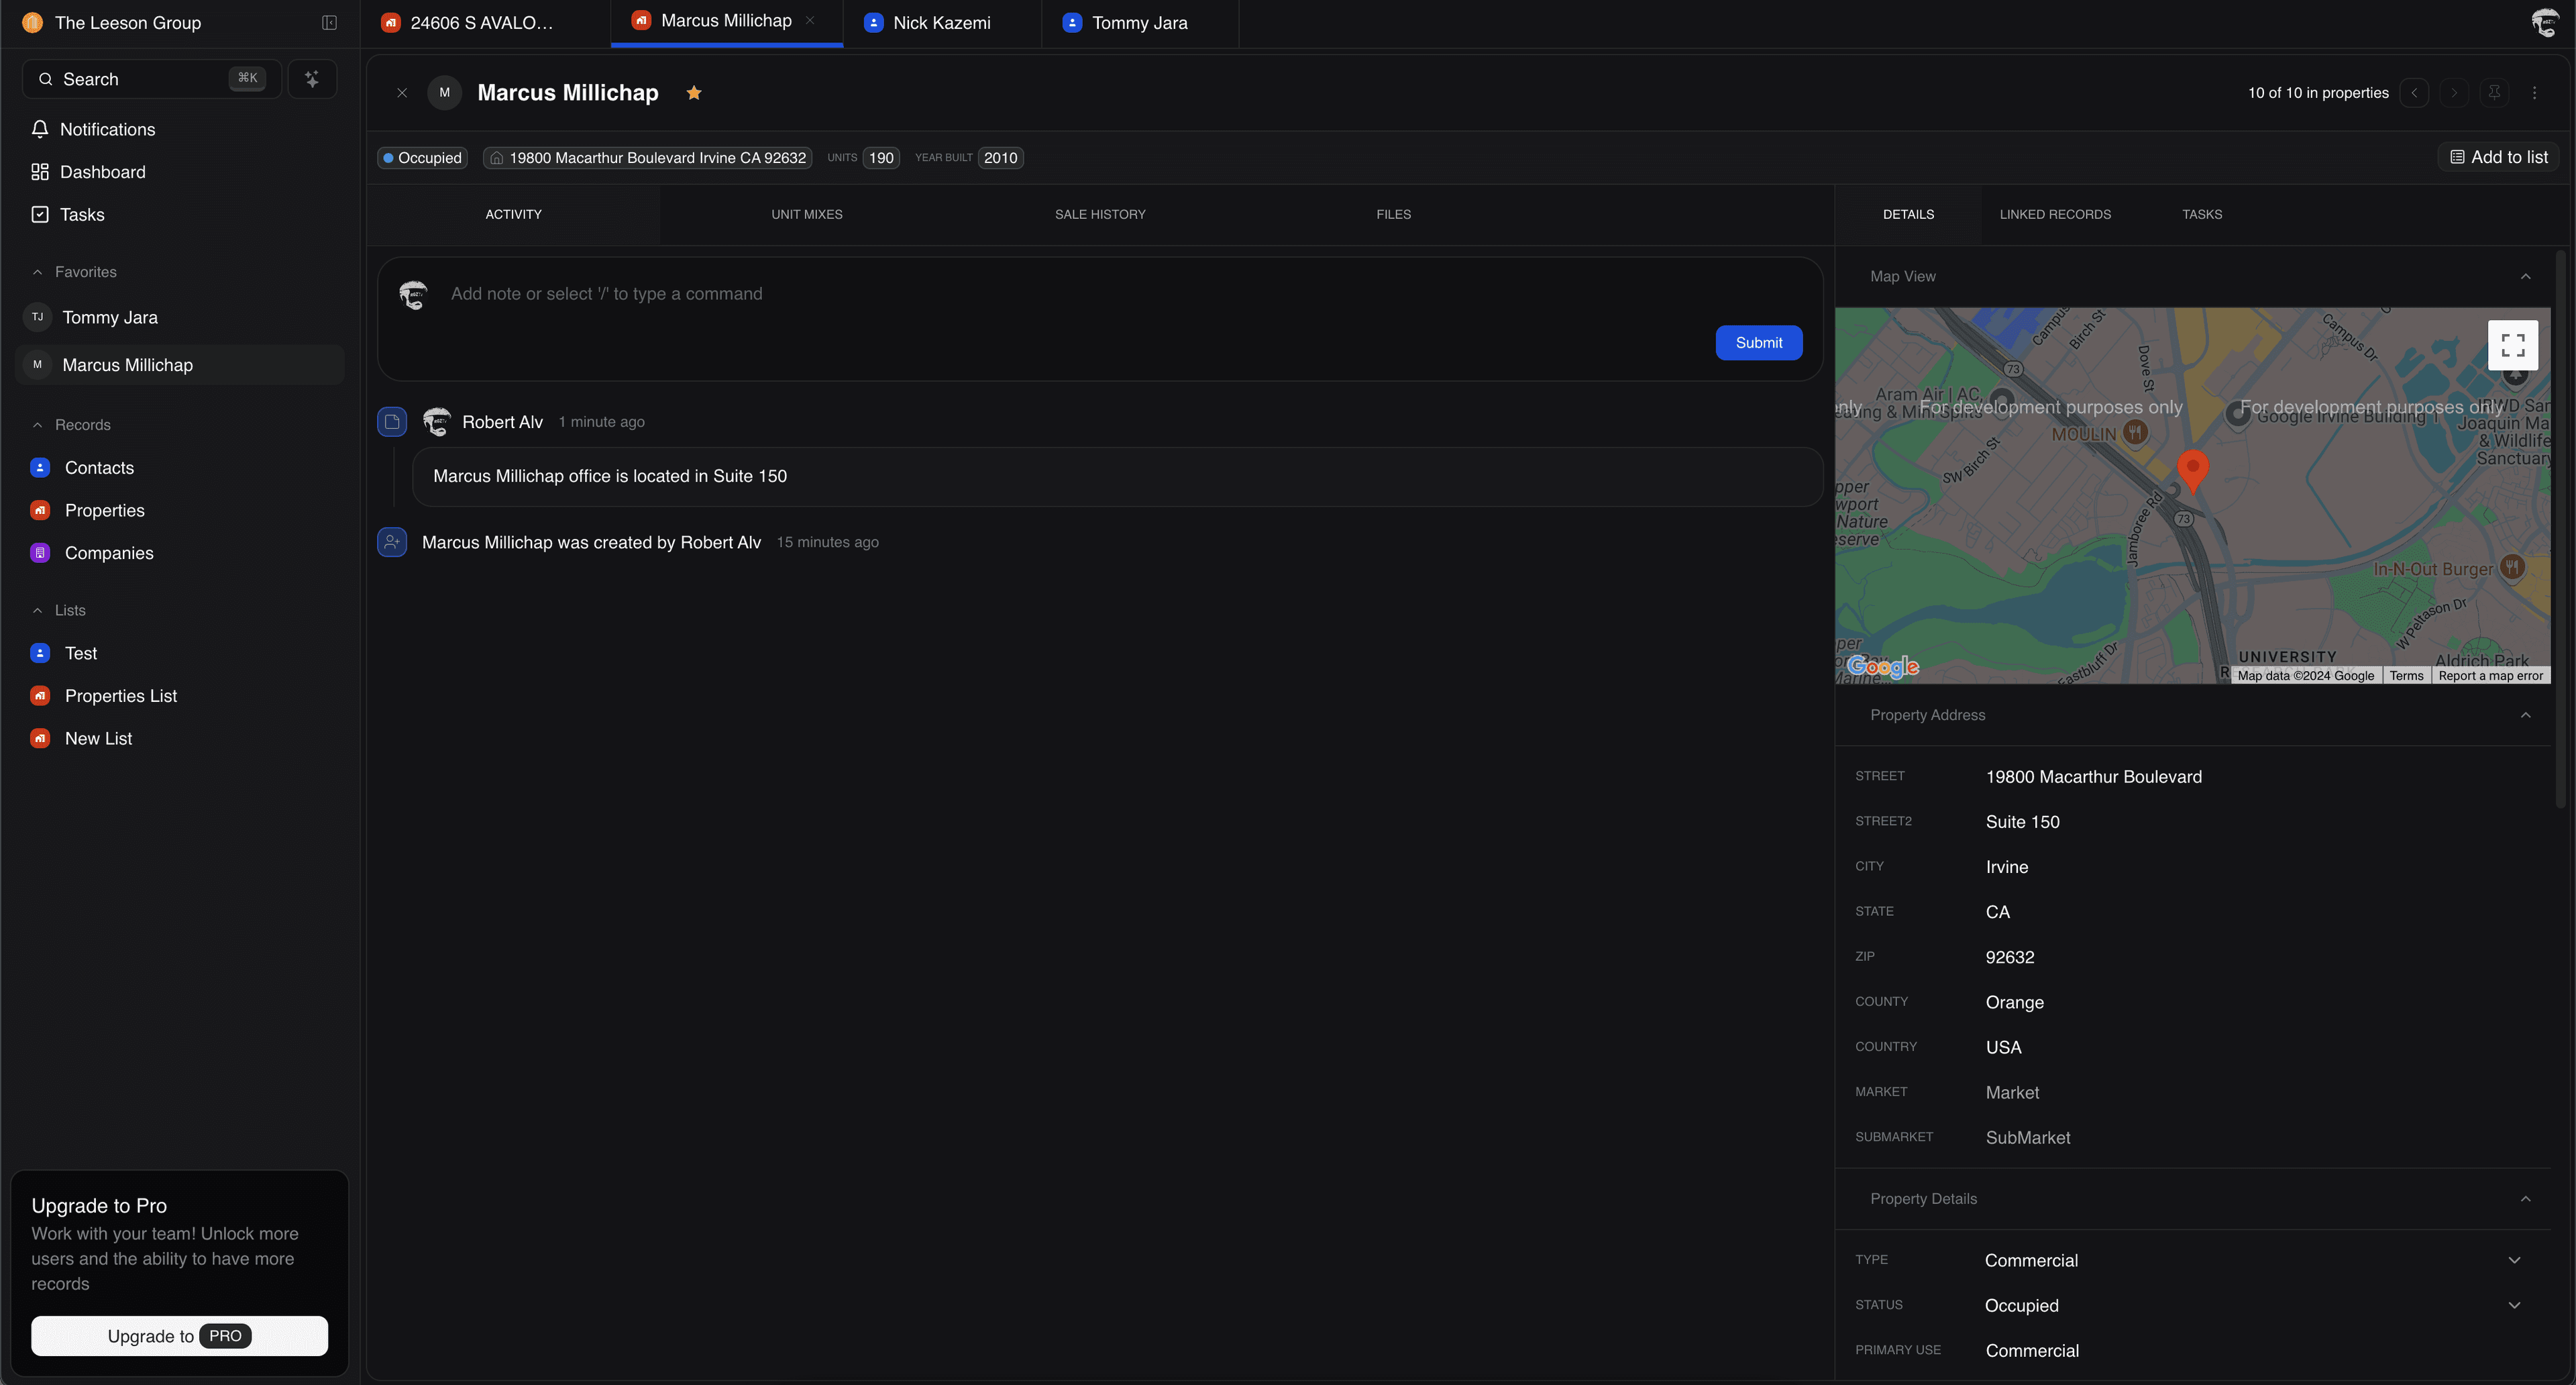Collapse the Favorites section in the sidebar
2576x1385 pixels.
point(38,272)
